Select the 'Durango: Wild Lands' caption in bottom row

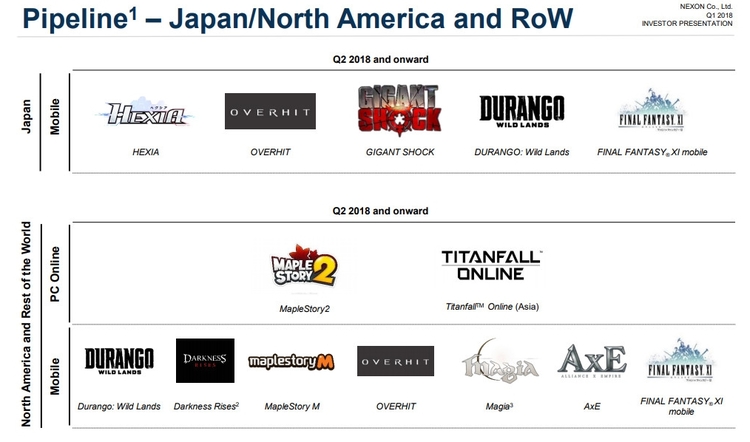(x=119, y=407)
